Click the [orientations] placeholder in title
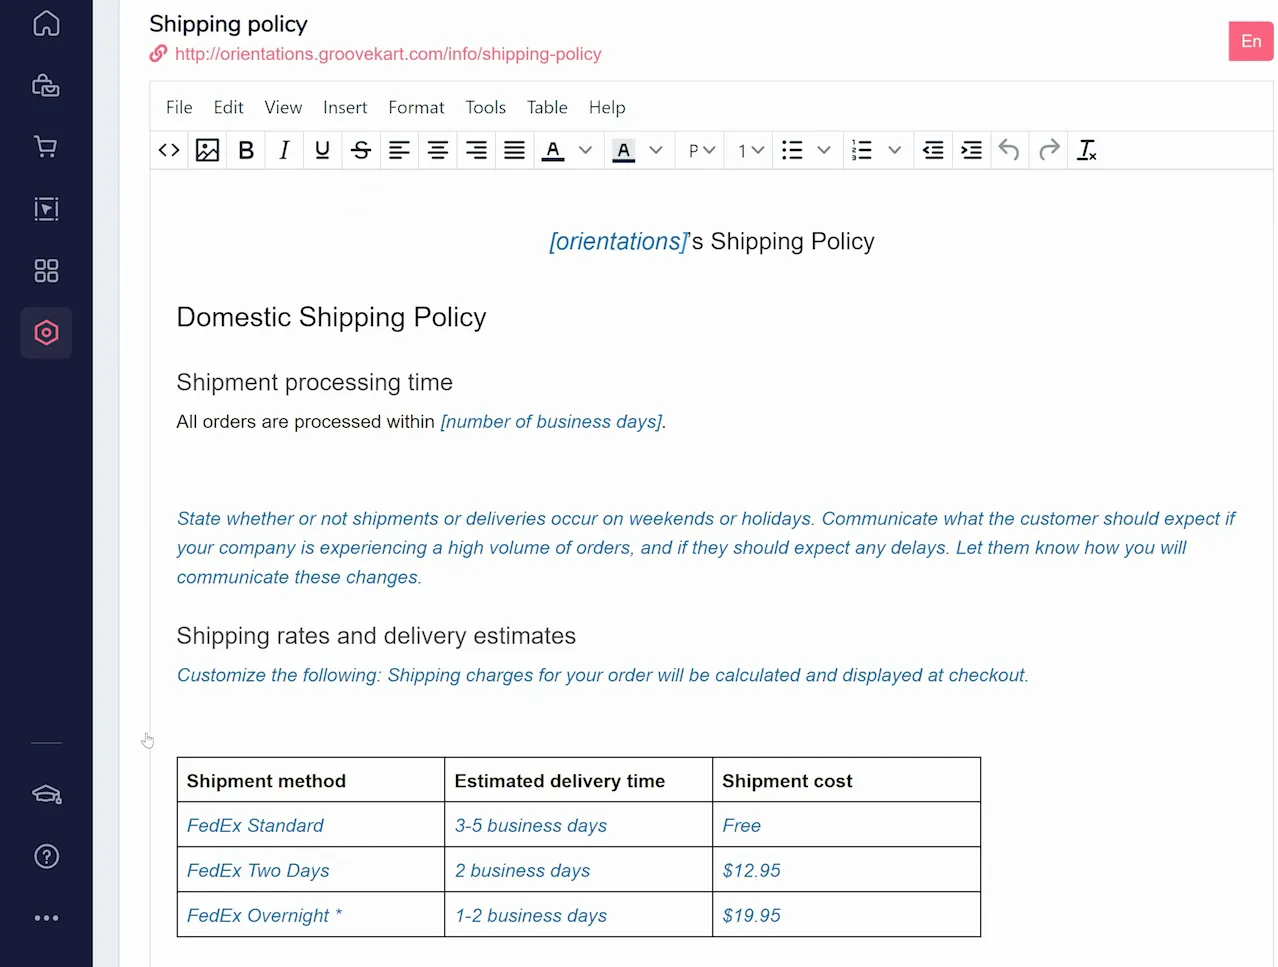 point(618,242)
